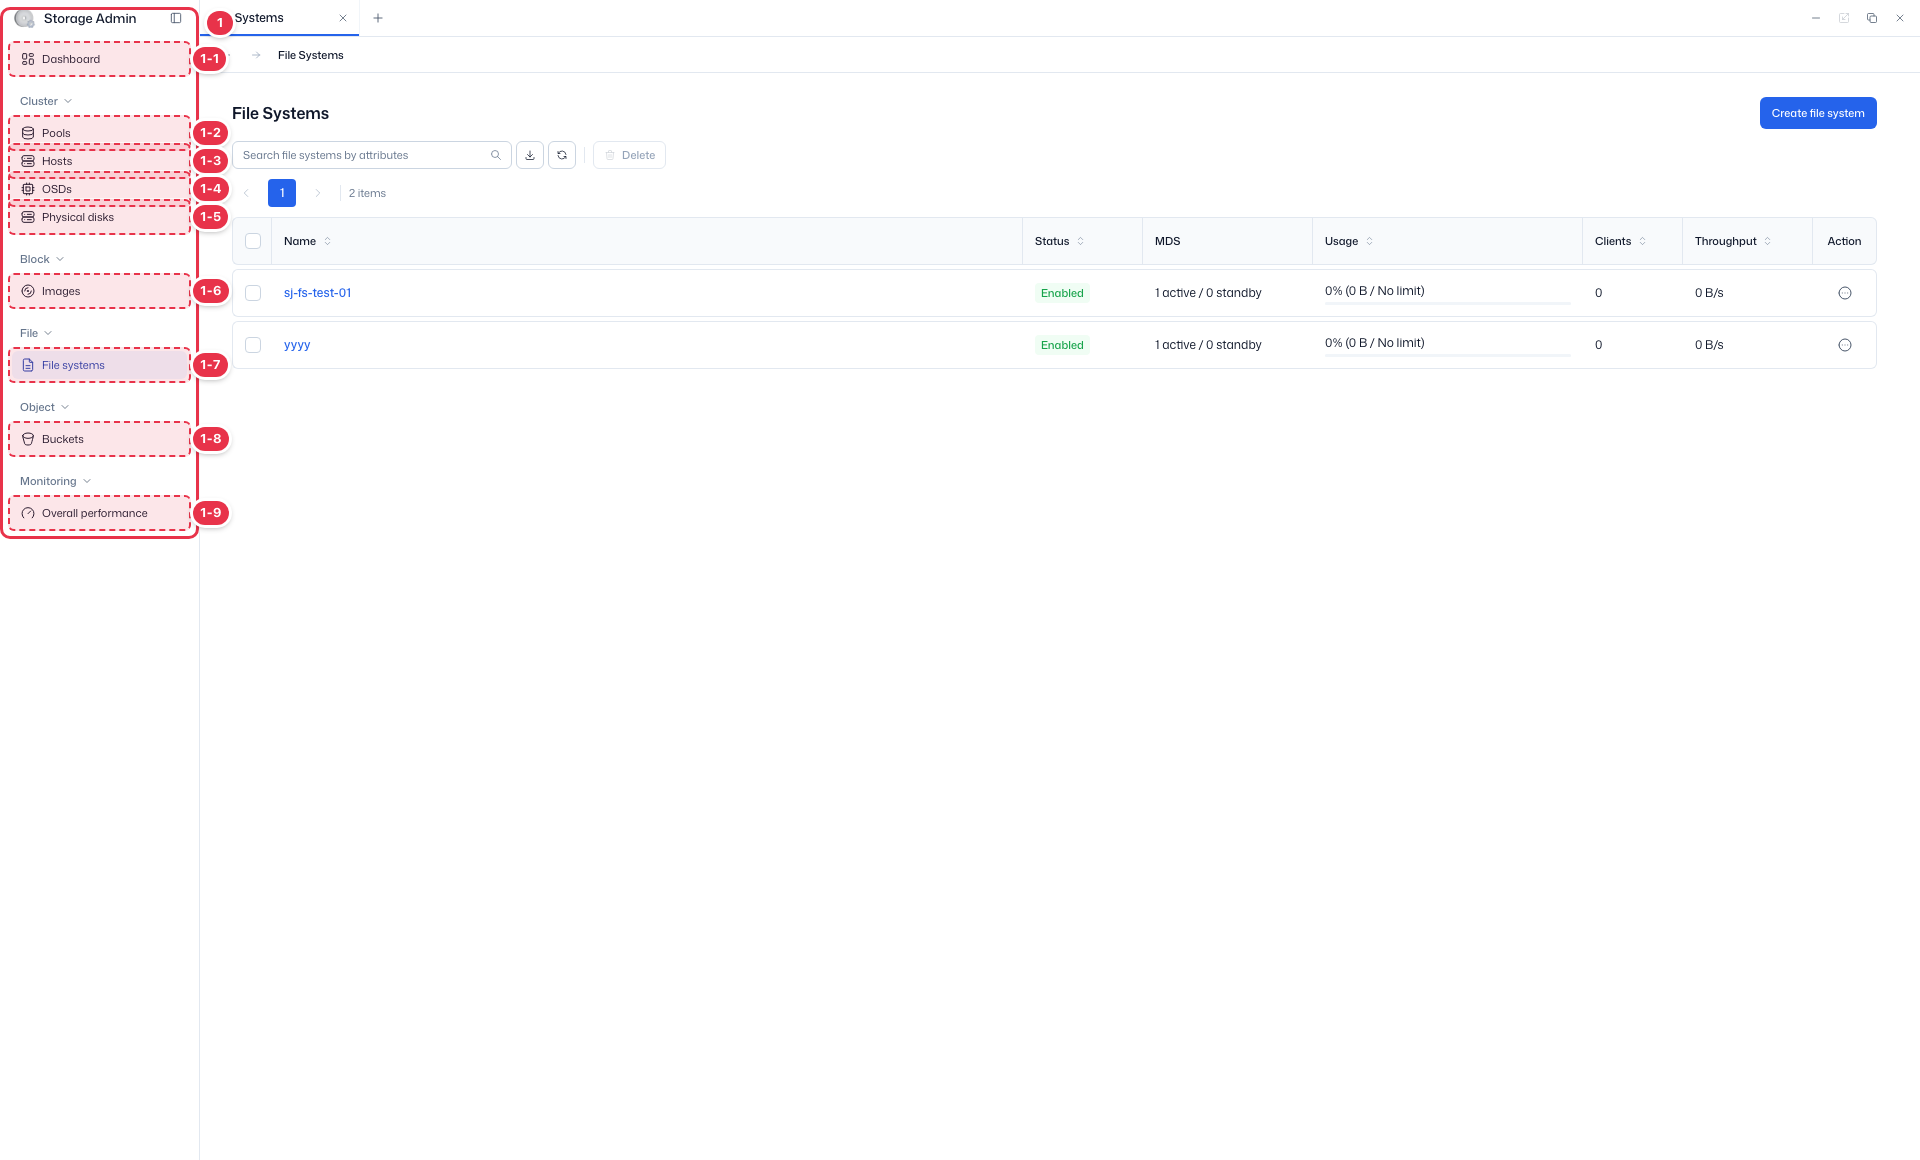Click the plus icon to add a new tab
1920x1160 pixels.
(x=378, y=18)
